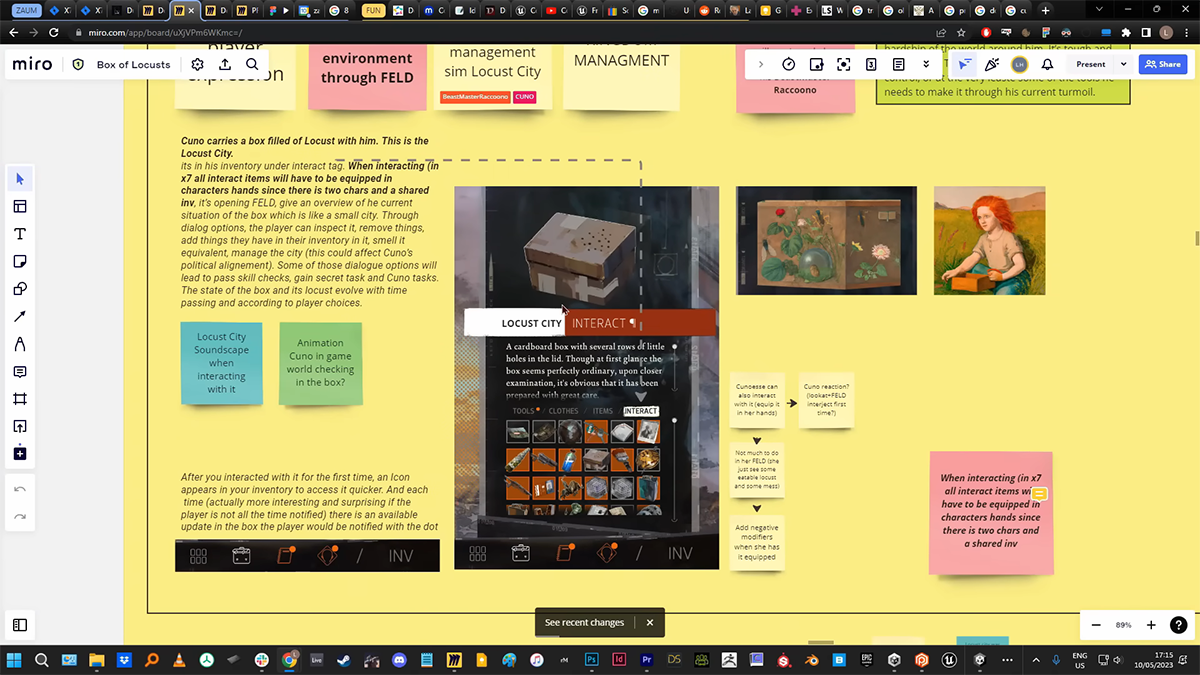Start the Timer from top toolbar
This screenshot has height=675, width=1200.
[788, 64]
